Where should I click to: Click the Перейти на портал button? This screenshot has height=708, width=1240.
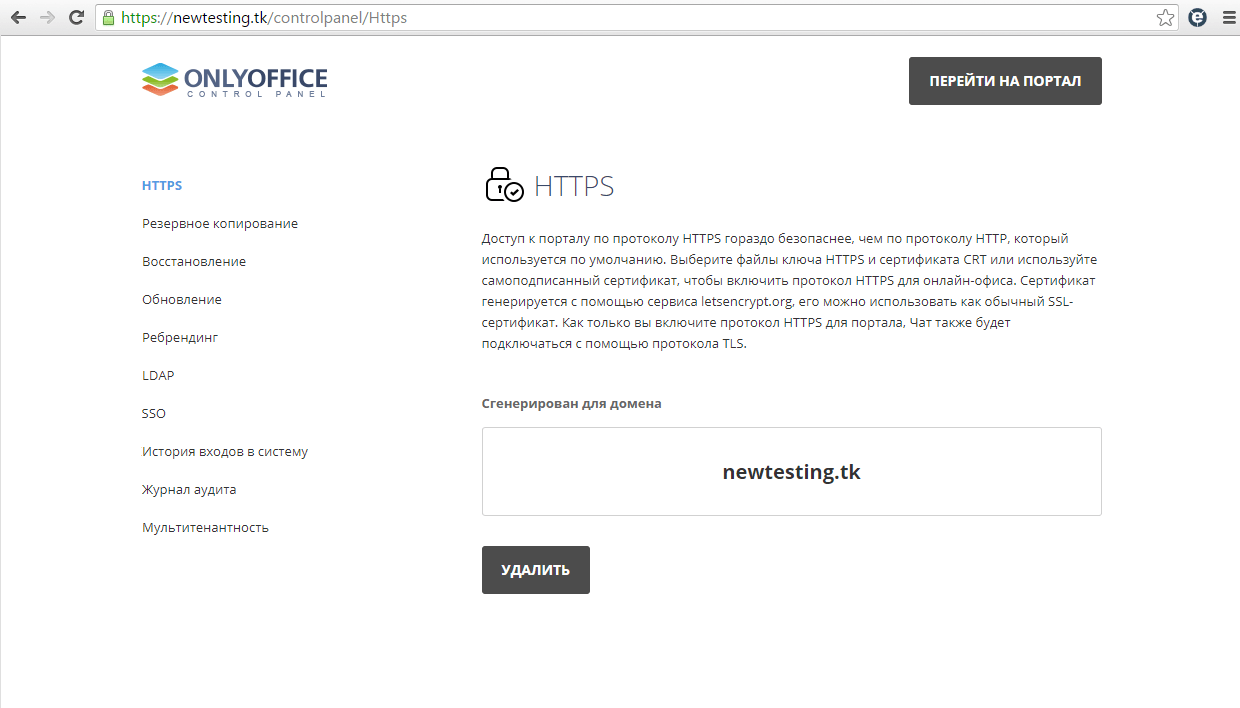[x=1005, y=81]
